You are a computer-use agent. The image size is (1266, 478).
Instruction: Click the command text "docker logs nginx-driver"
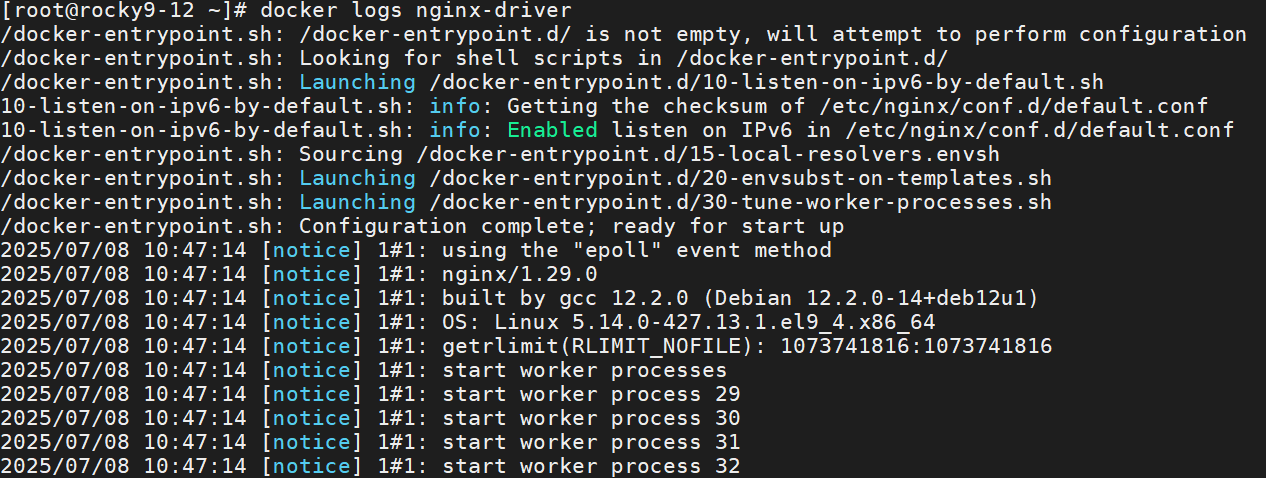coord(417,11)
